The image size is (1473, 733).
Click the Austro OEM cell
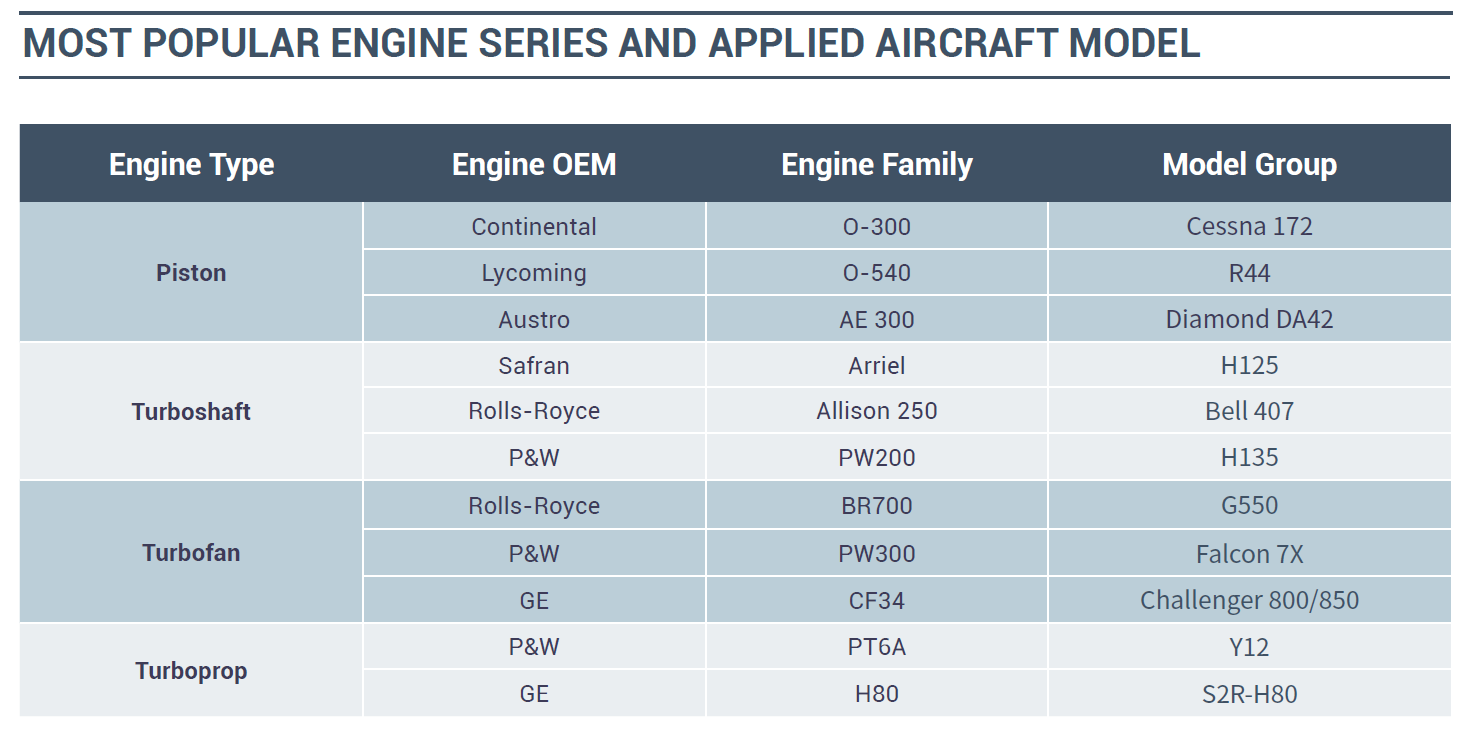(534, 320)
